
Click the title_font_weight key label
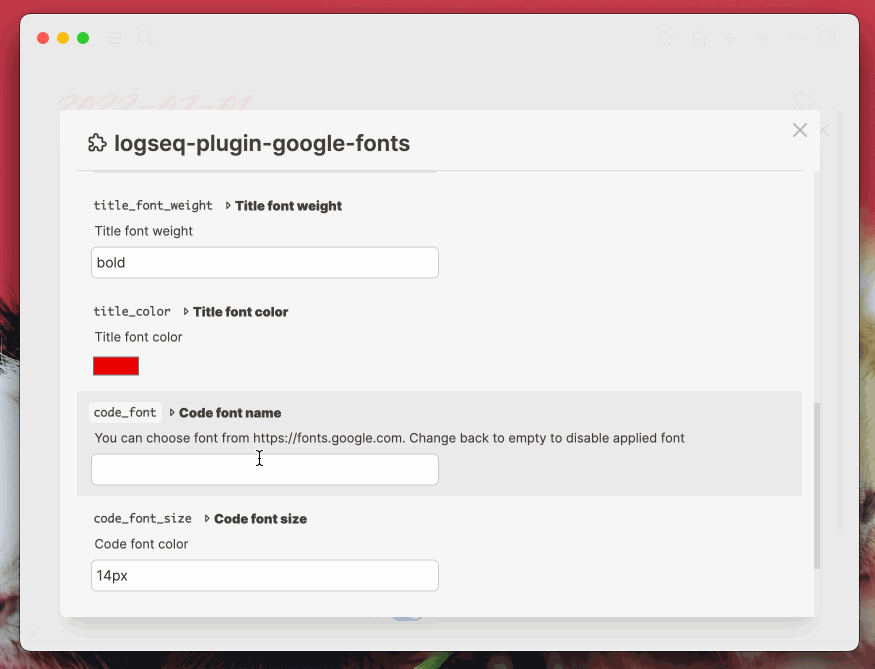point(153,206)
